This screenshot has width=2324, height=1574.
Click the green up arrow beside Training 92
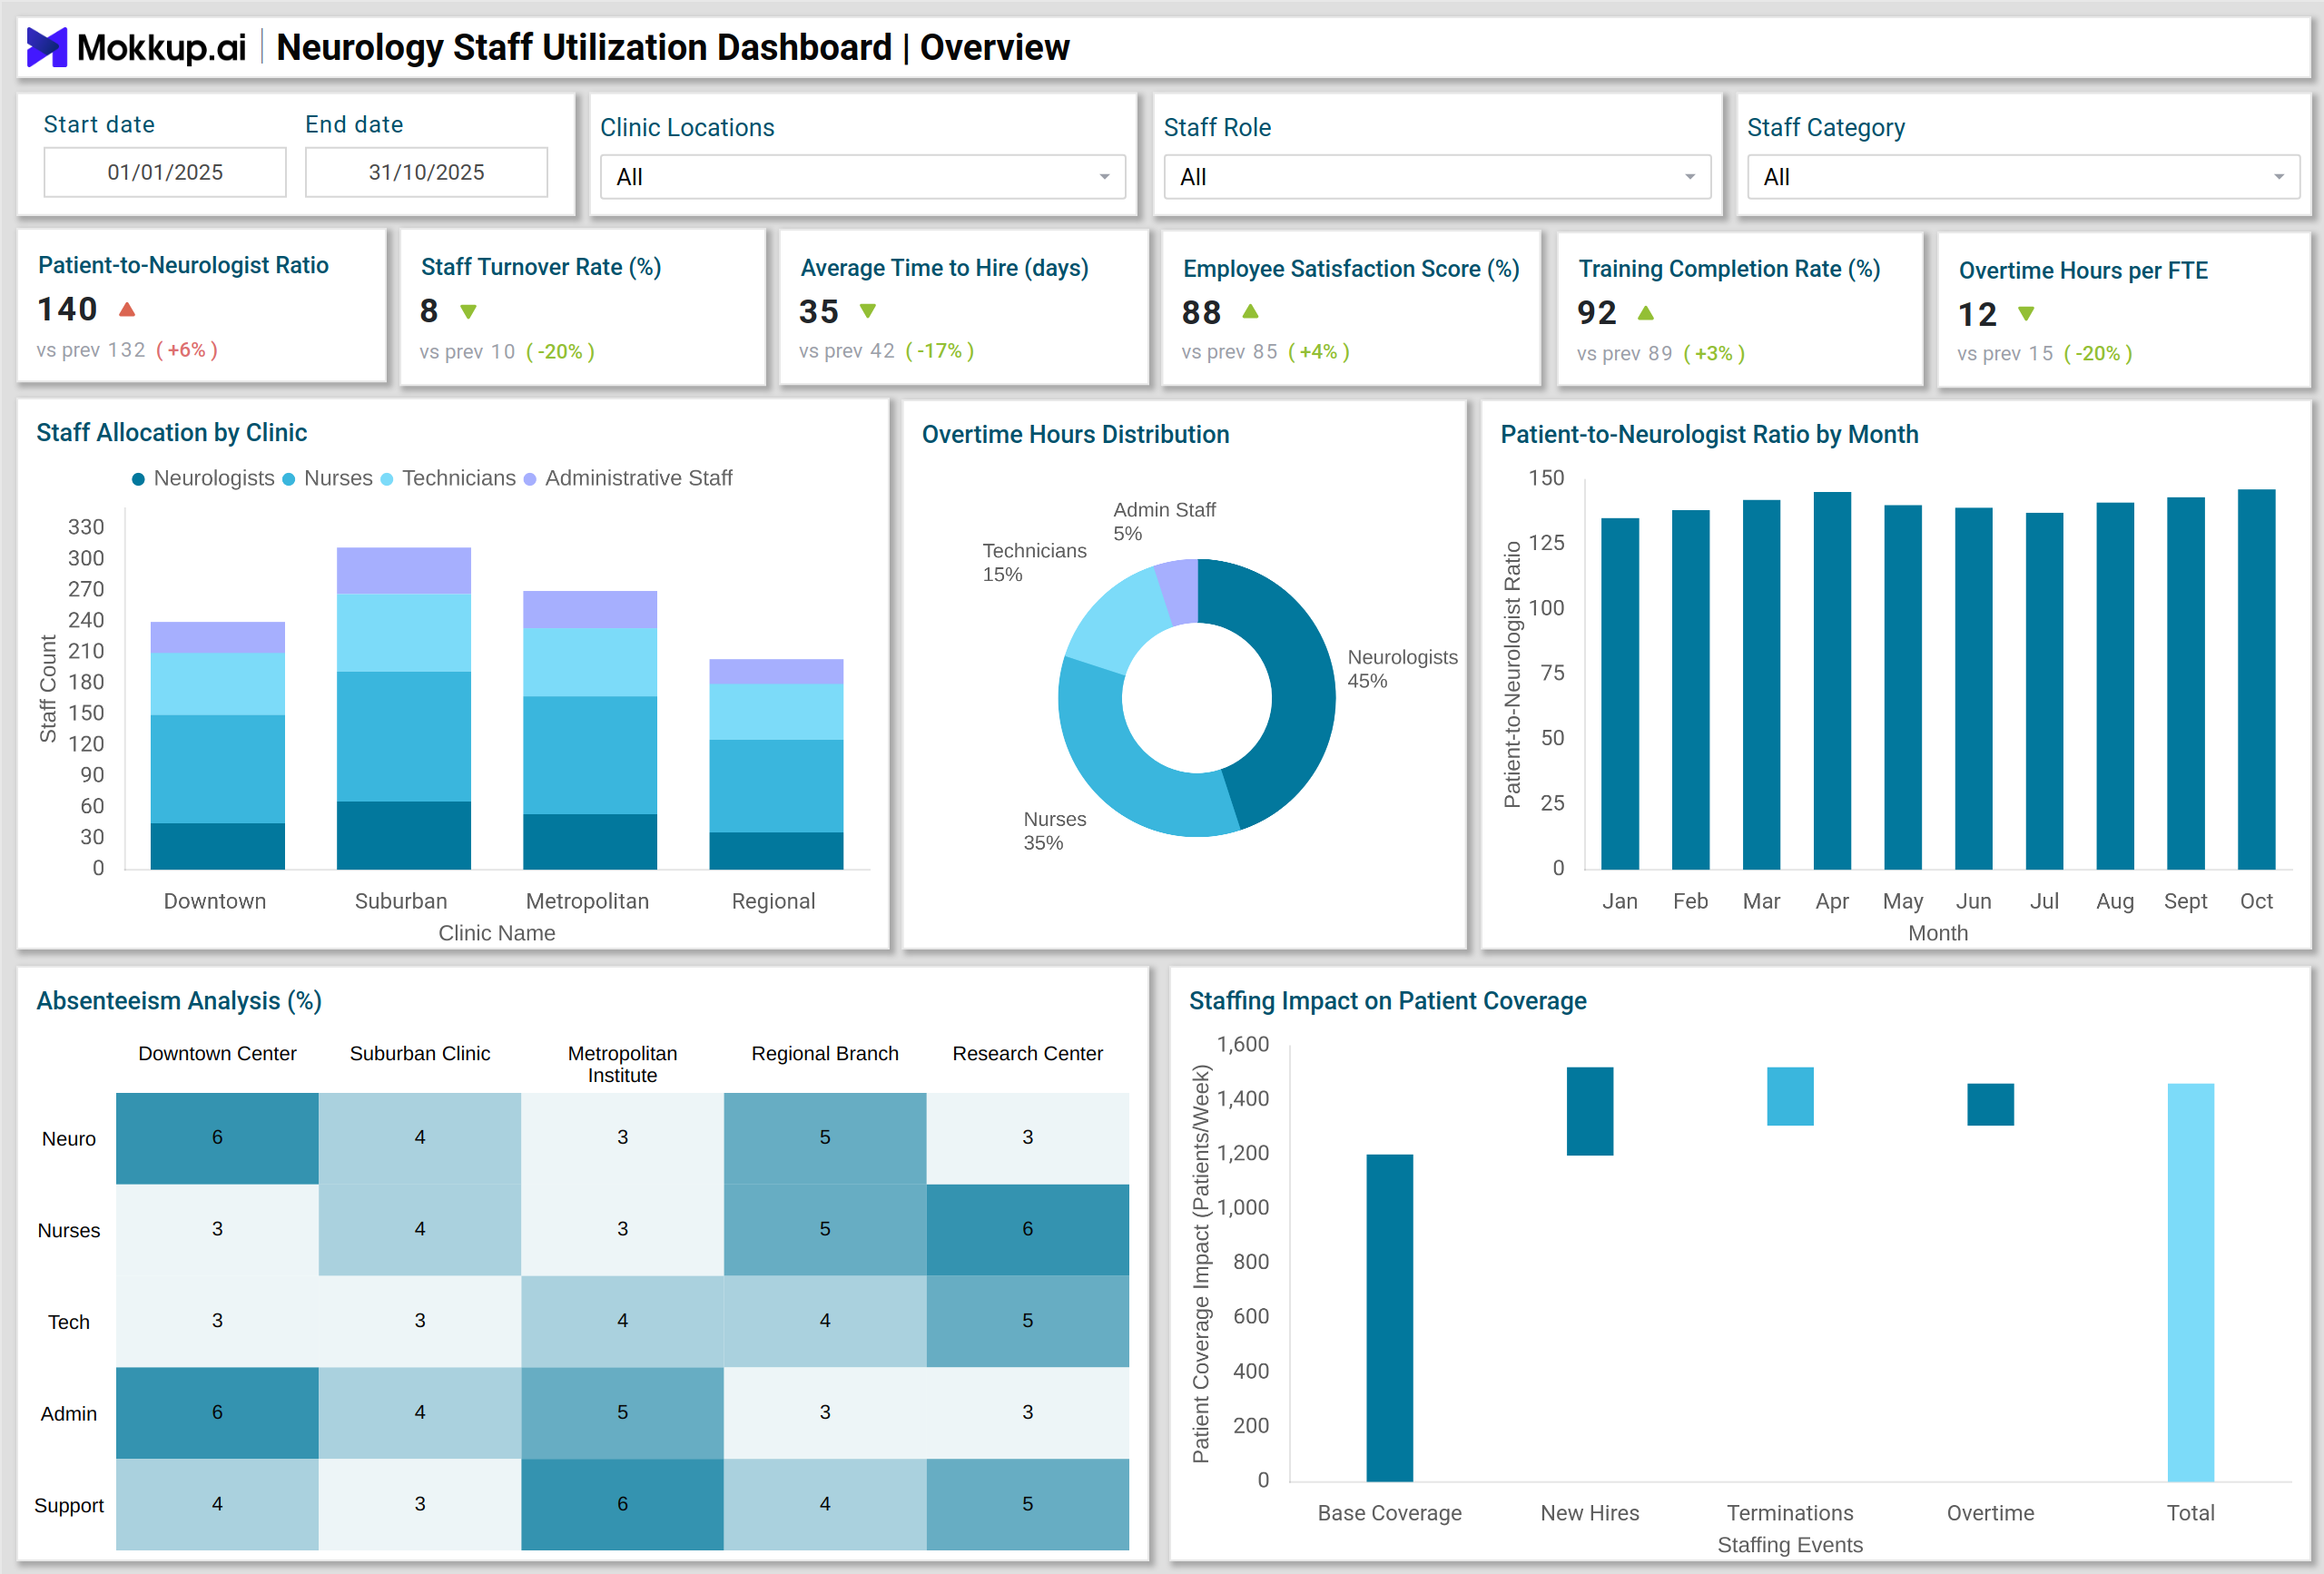coord(1646,313)
